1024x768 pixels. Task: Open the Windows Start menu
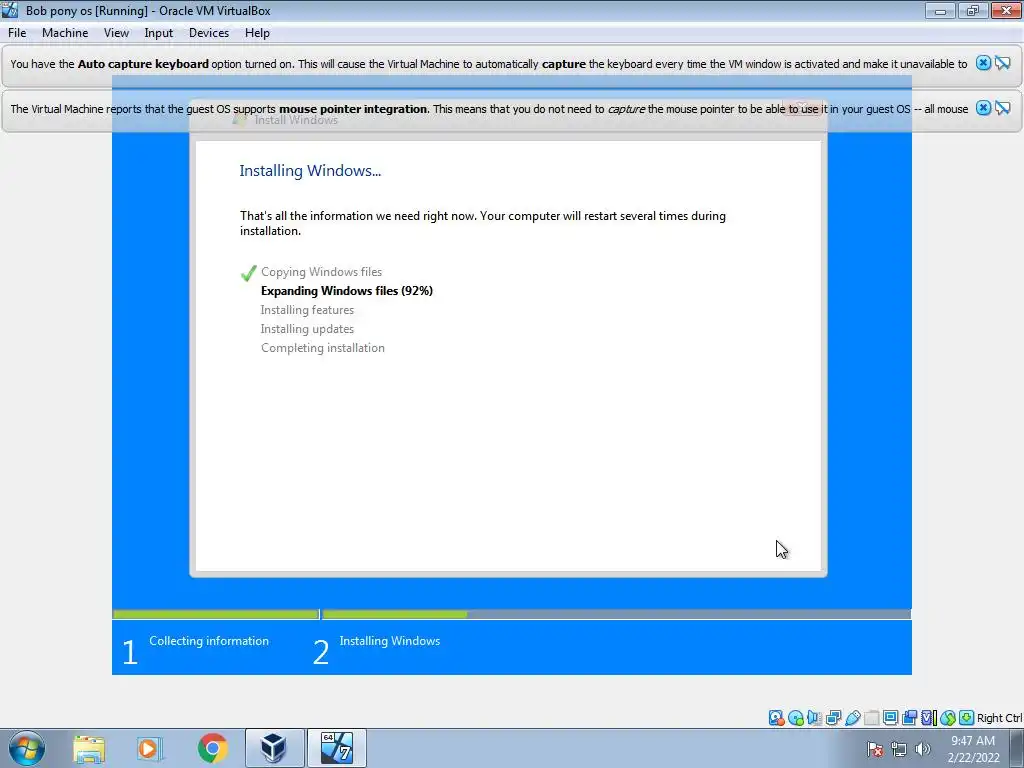point(27,748)
